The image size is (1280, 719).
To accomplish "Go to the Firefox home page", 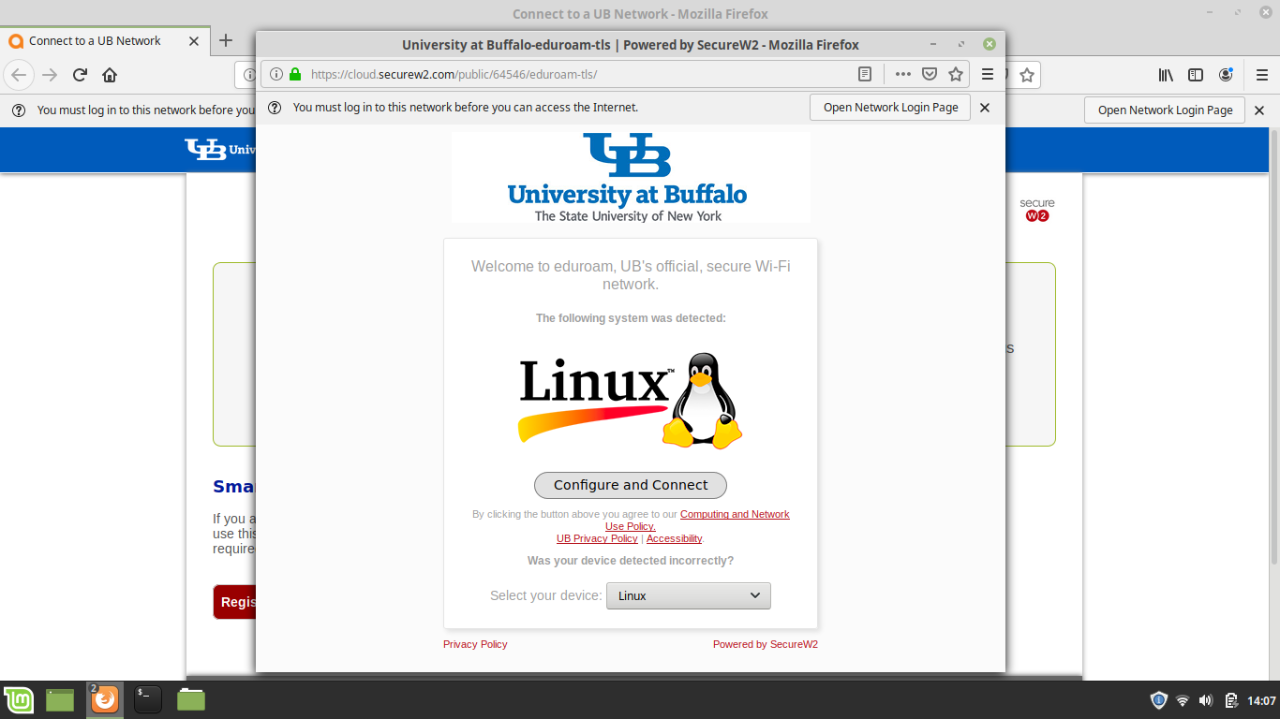I will coord(110,75).
